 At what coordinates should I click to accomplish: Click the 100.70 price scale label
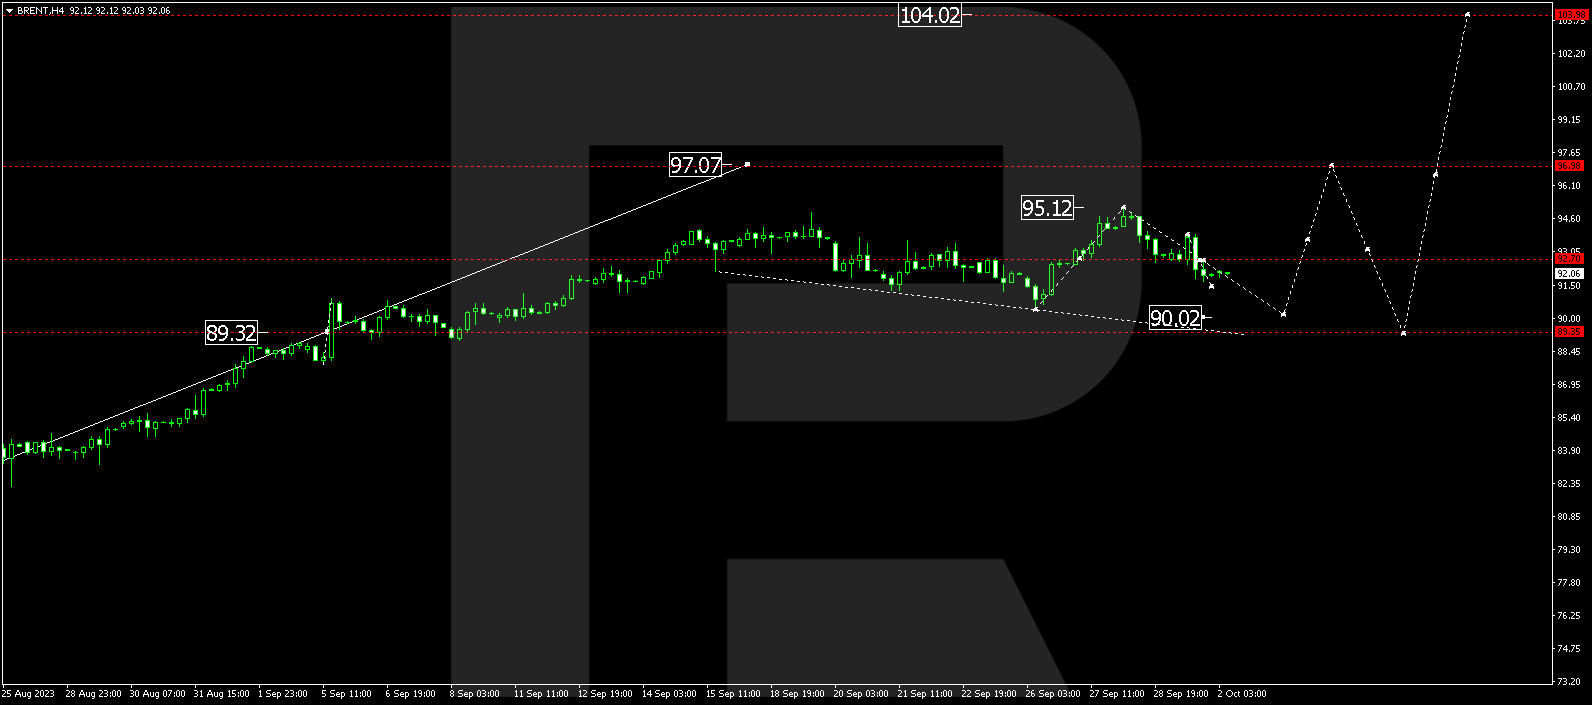[1570, 86]
